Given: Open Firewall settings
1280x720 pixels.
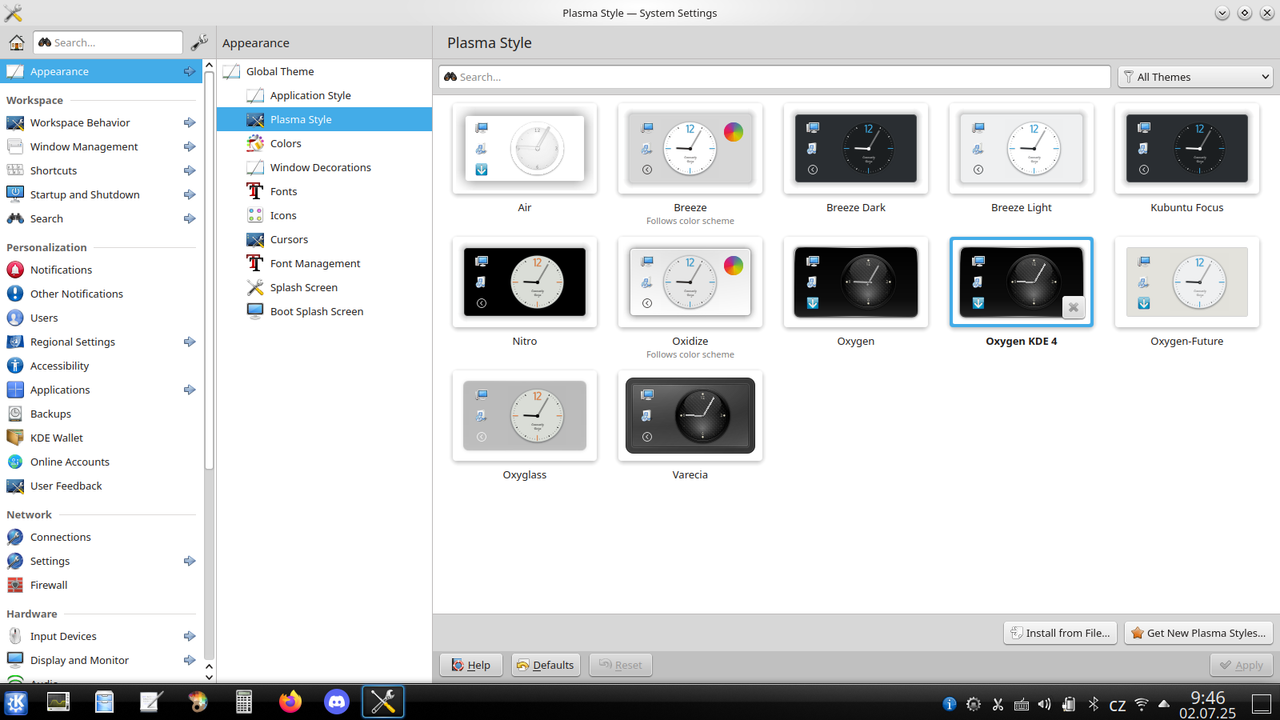Looking at the screenshot, I should [101, 585].
